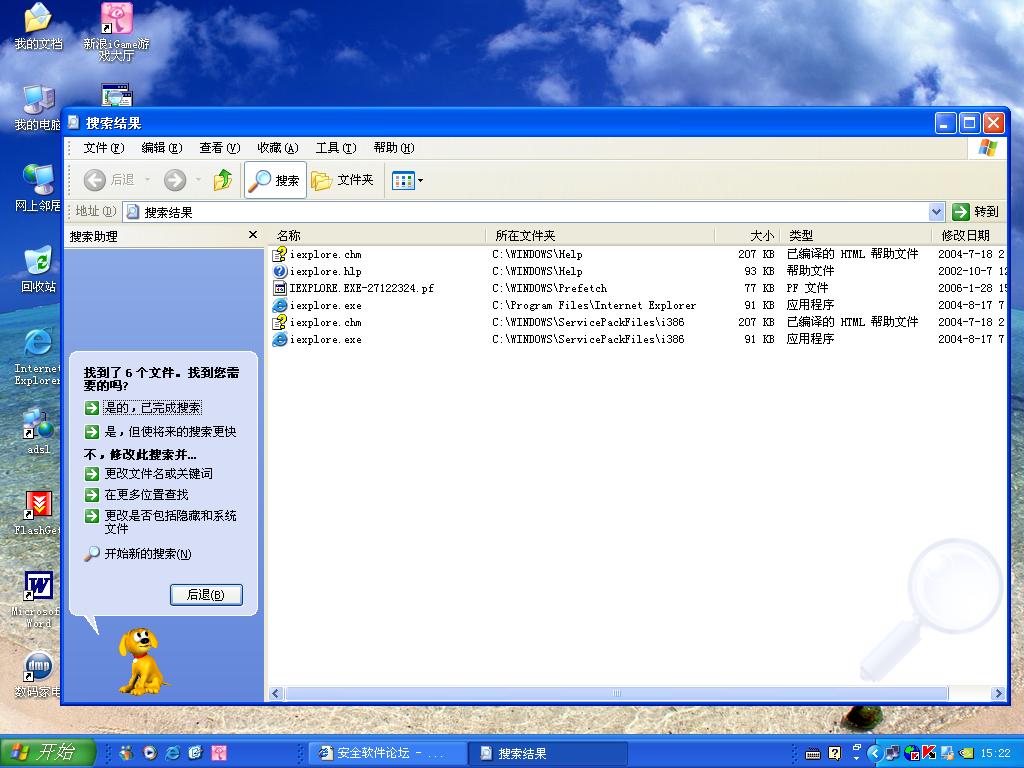
Task: Open the 帮助(H) menu
Action: tap(394, 148)
